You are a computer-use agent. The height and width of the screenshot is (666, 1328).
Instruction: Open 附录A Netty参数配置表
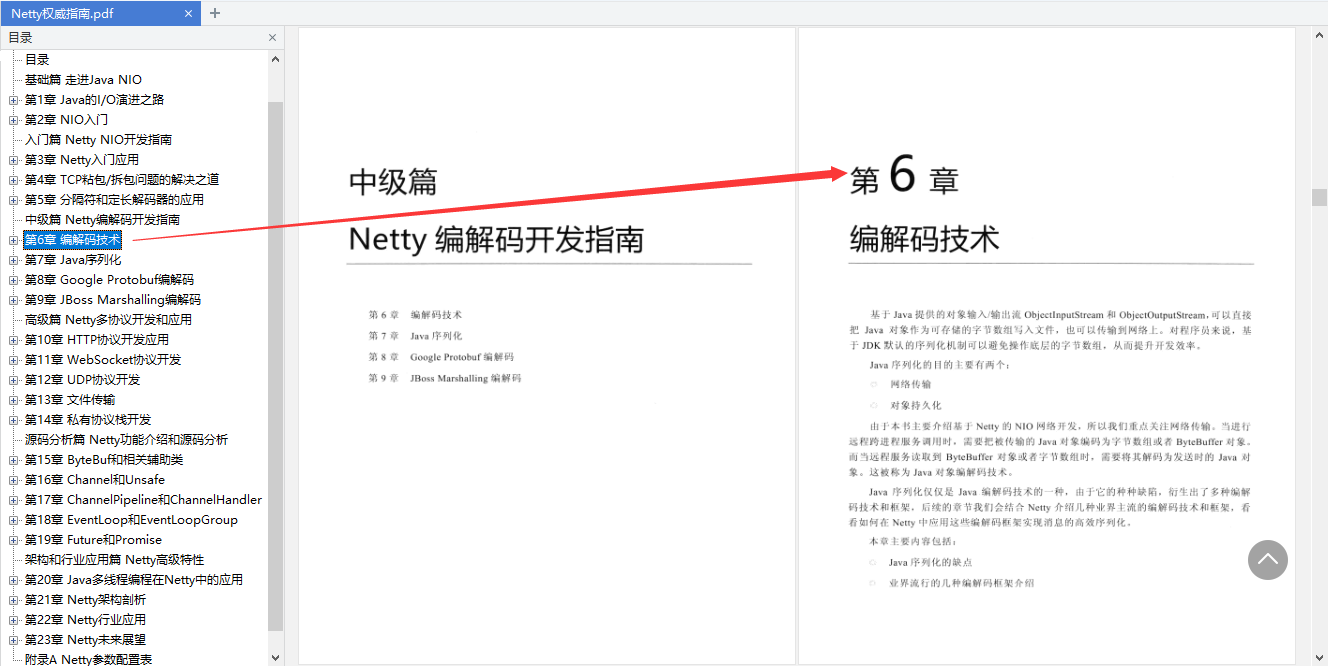89,659
